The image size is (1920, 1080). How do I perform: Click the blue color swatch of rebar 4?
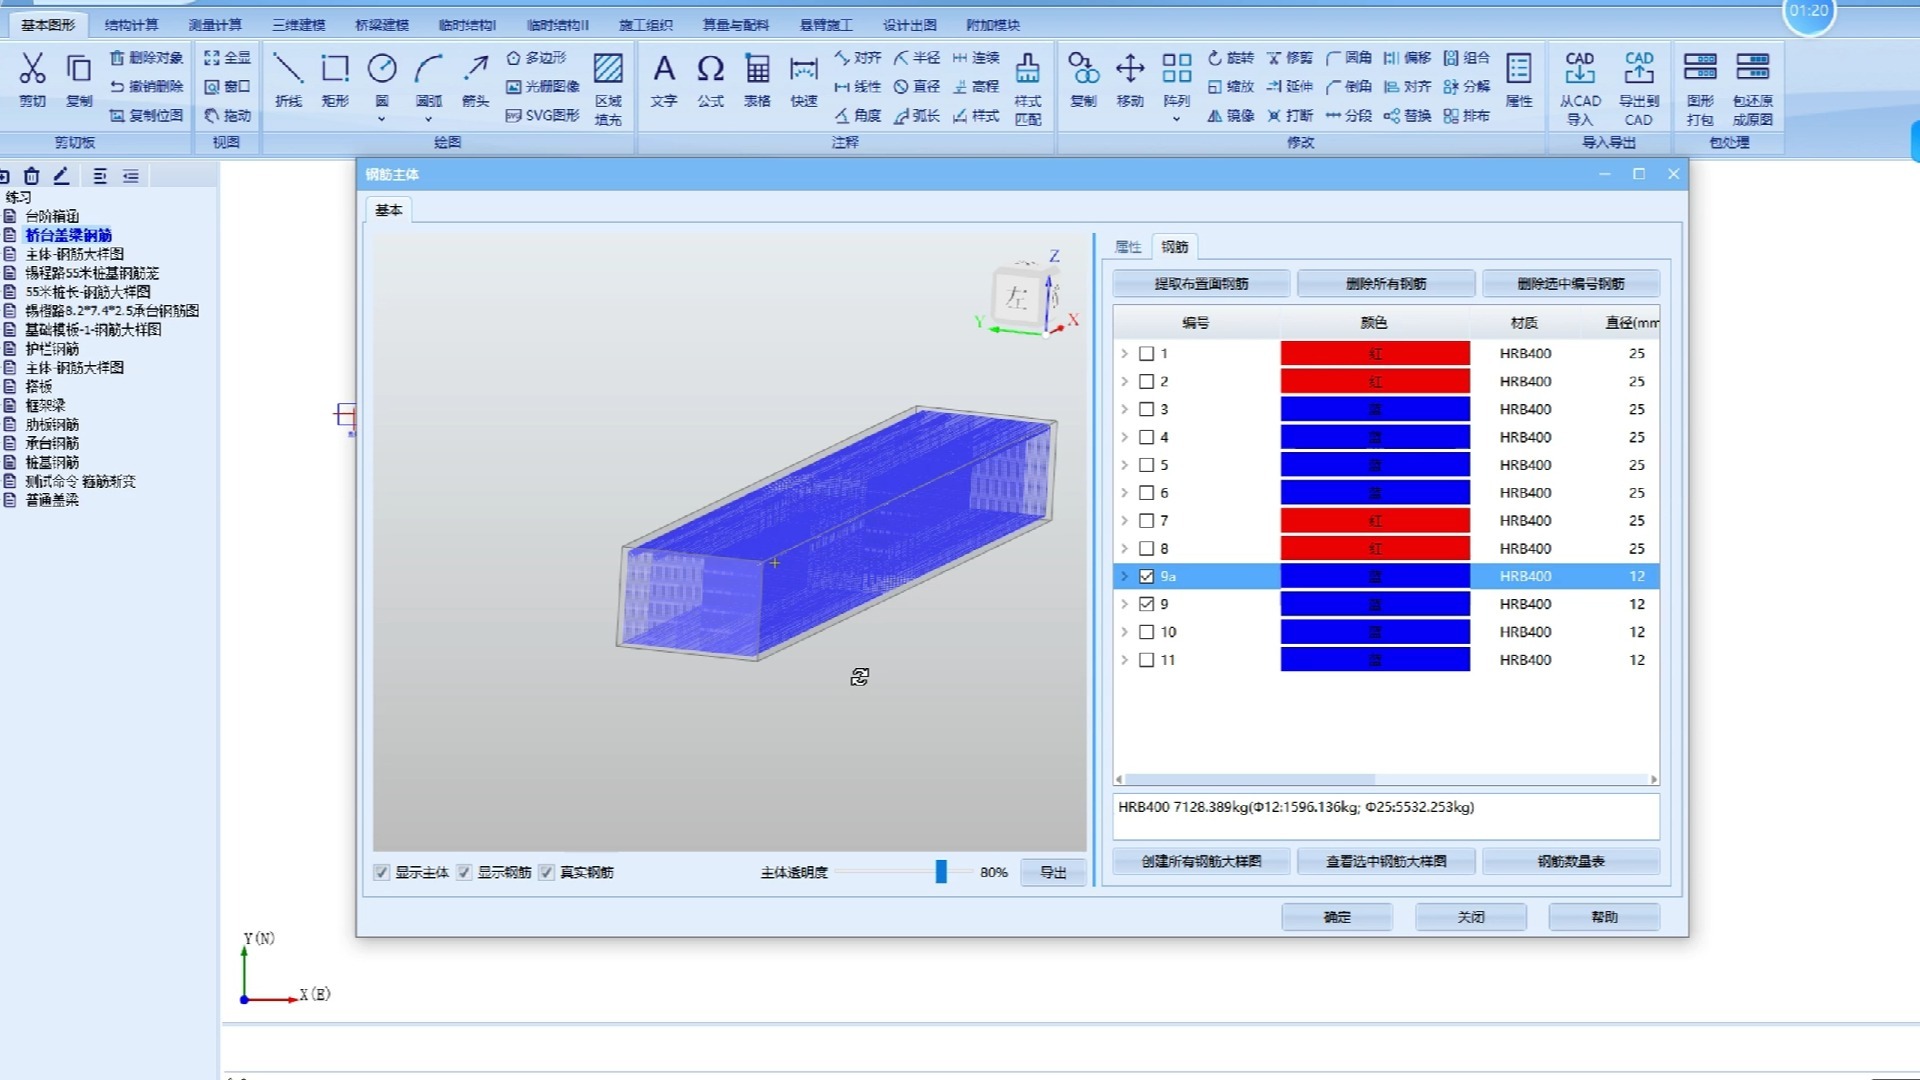click(1375, 437)
